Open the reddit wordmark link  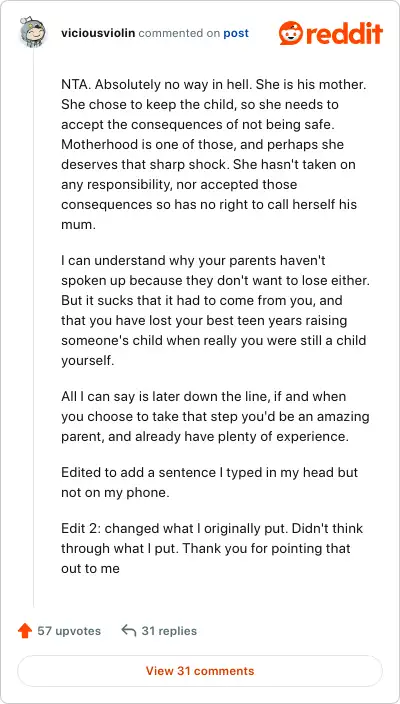343,33
